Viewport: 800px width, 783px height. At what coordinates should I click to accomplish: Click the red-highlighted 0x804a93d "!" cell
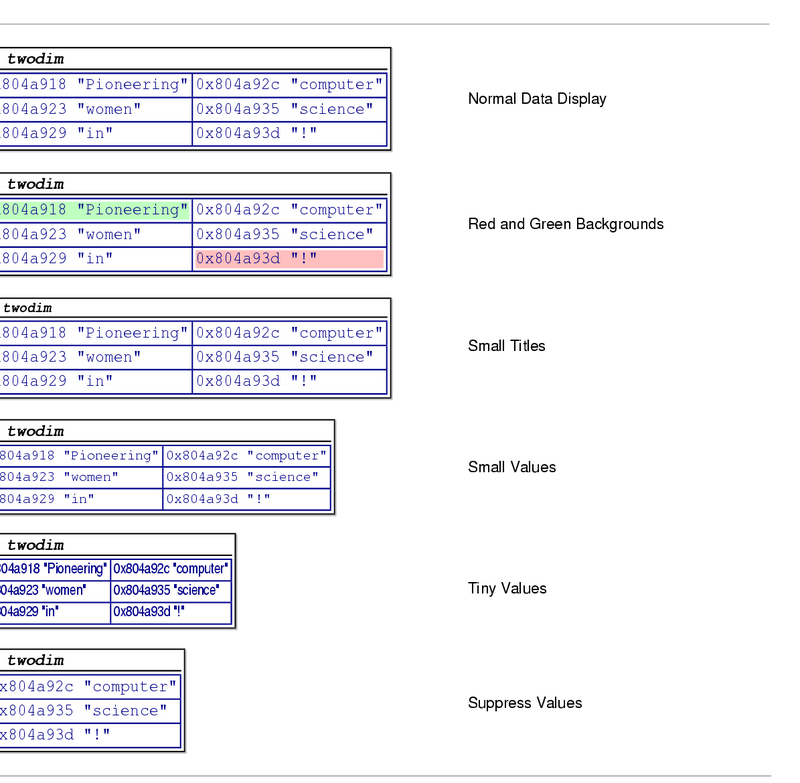[289, 259]
